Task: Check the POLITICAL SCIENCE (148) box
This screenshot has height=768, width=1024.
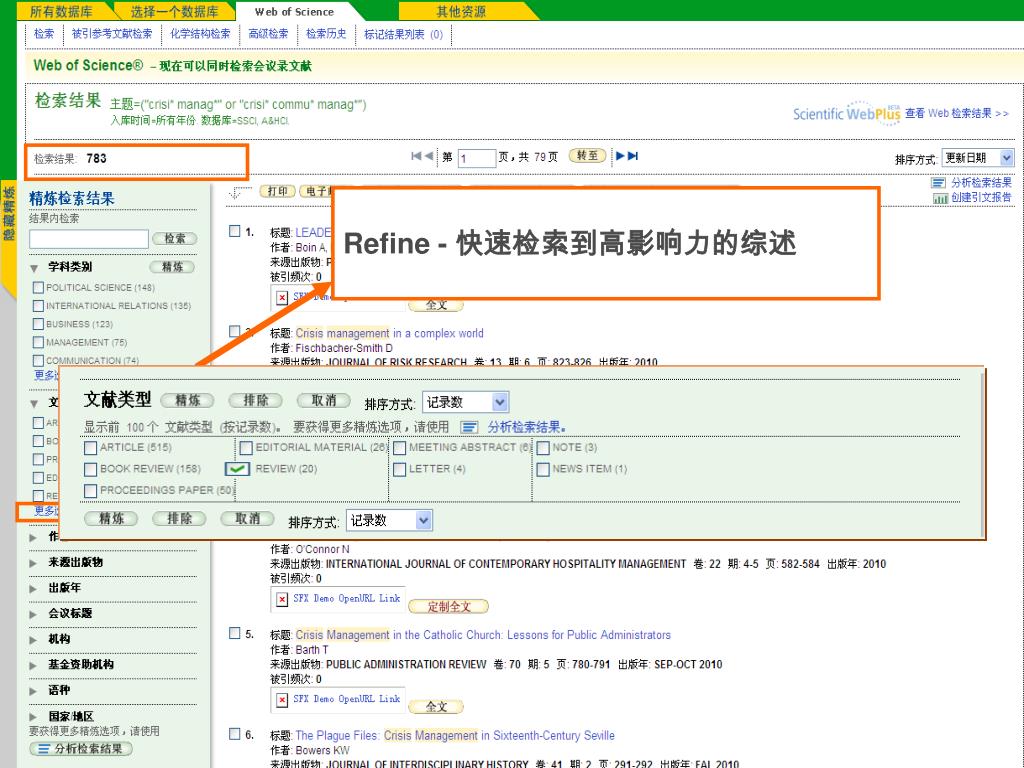Action: (x=38, y=287)
